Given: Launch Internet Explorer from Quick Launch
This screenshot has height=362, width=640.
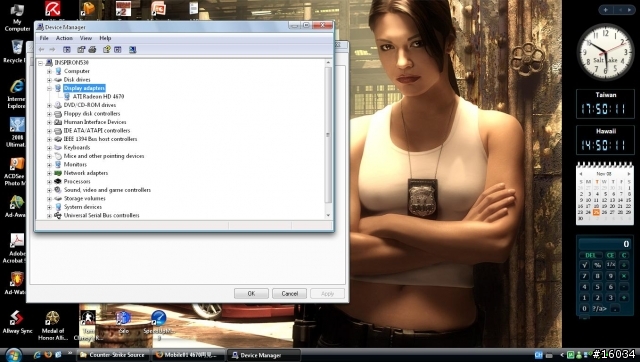Looking at the screenshot, I should click(37, 355).
